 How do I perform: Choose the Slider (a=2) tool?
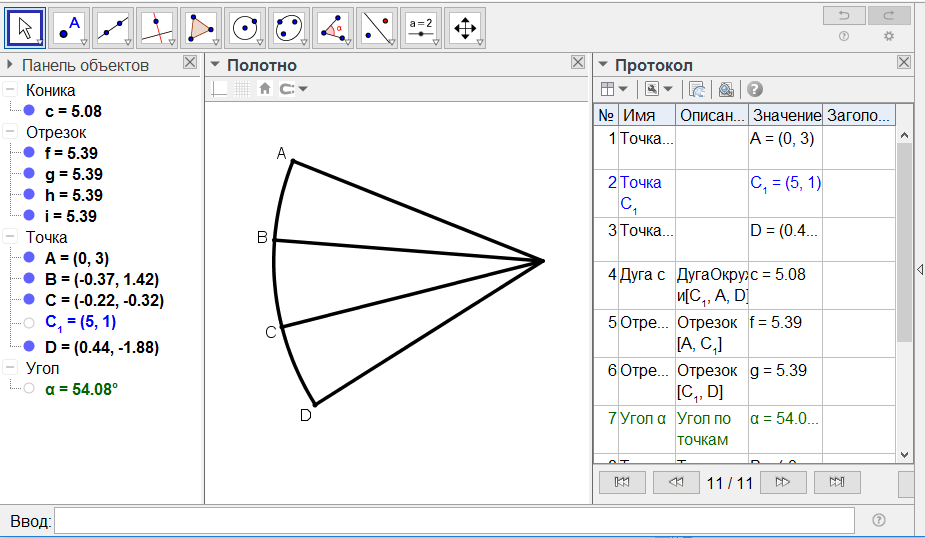click(x=421, y=27)
